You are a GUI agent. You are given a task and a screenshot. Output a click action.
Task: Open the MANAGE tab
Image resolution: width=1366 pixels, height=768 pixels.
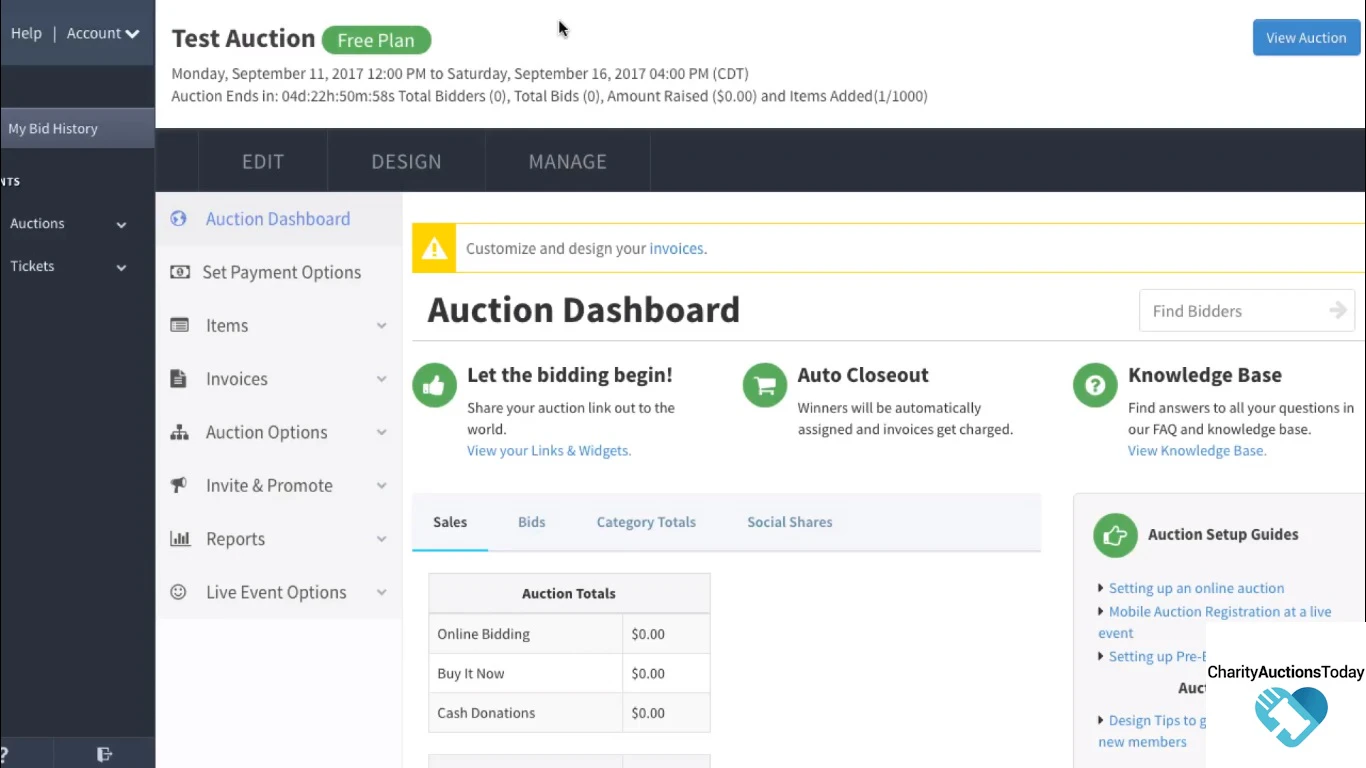pos(568,161)
